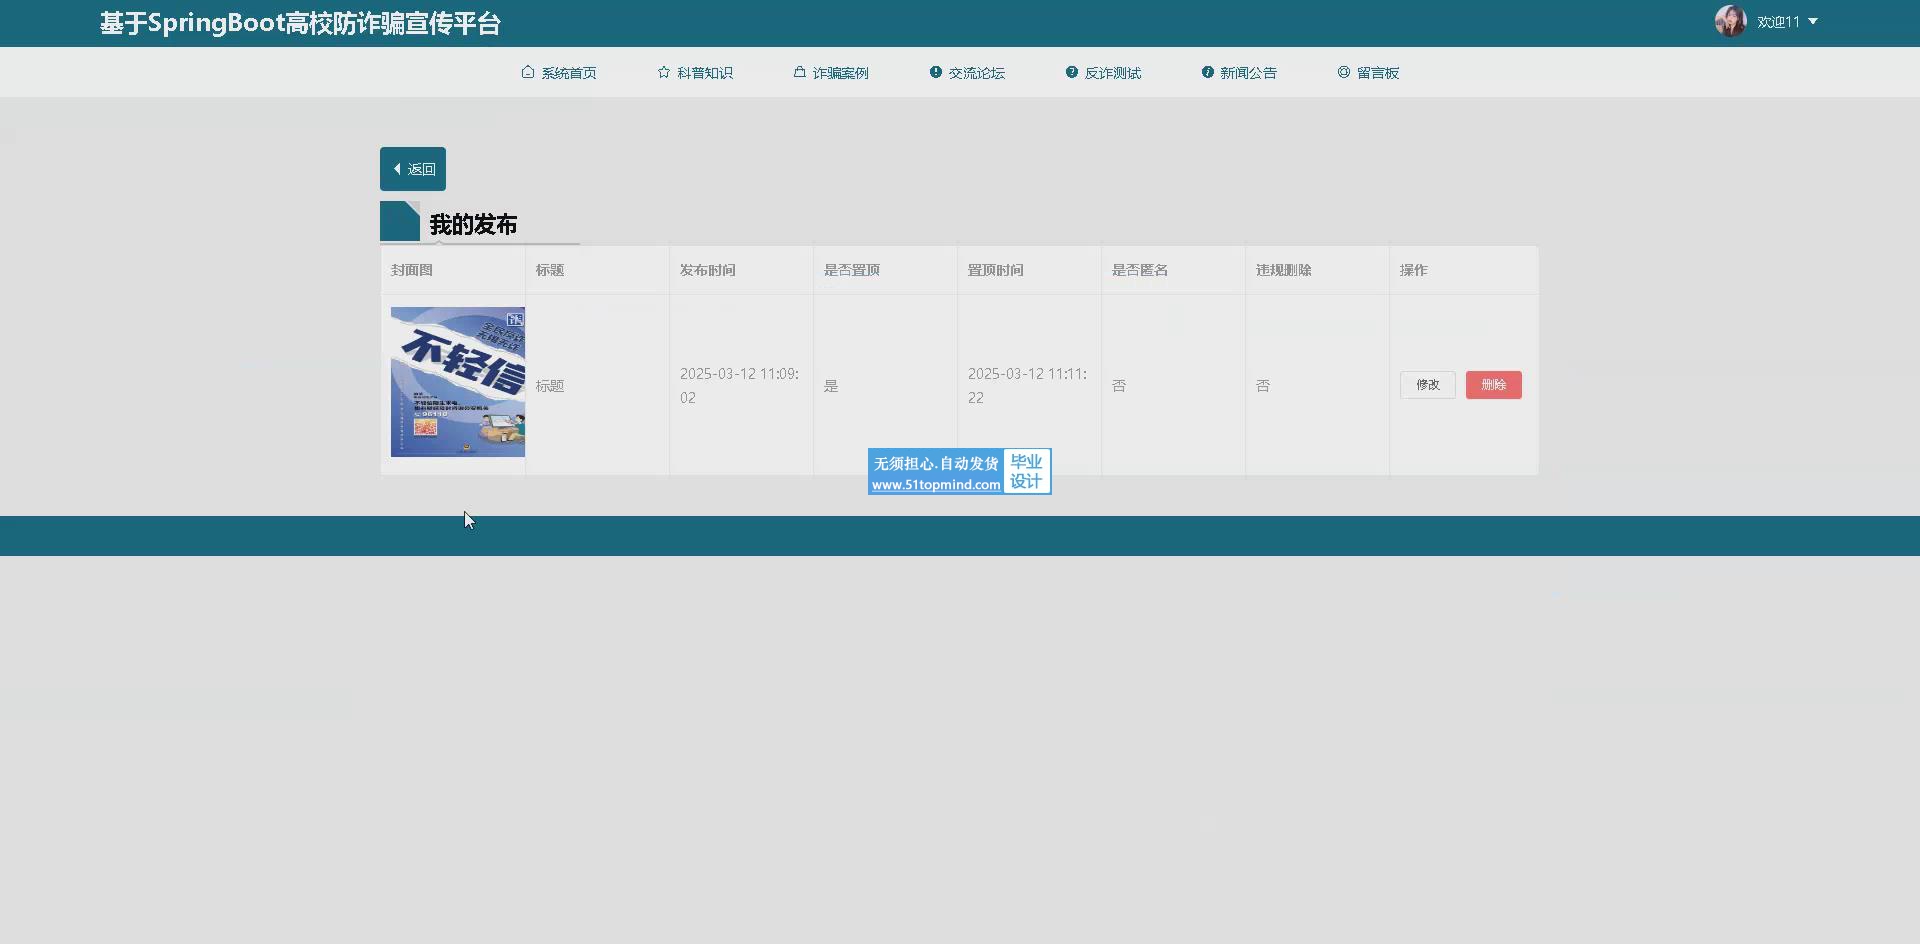Click the info icon beside 新闻公告
Viewport: 1920px width, 944px height.
pos(1208,72)
